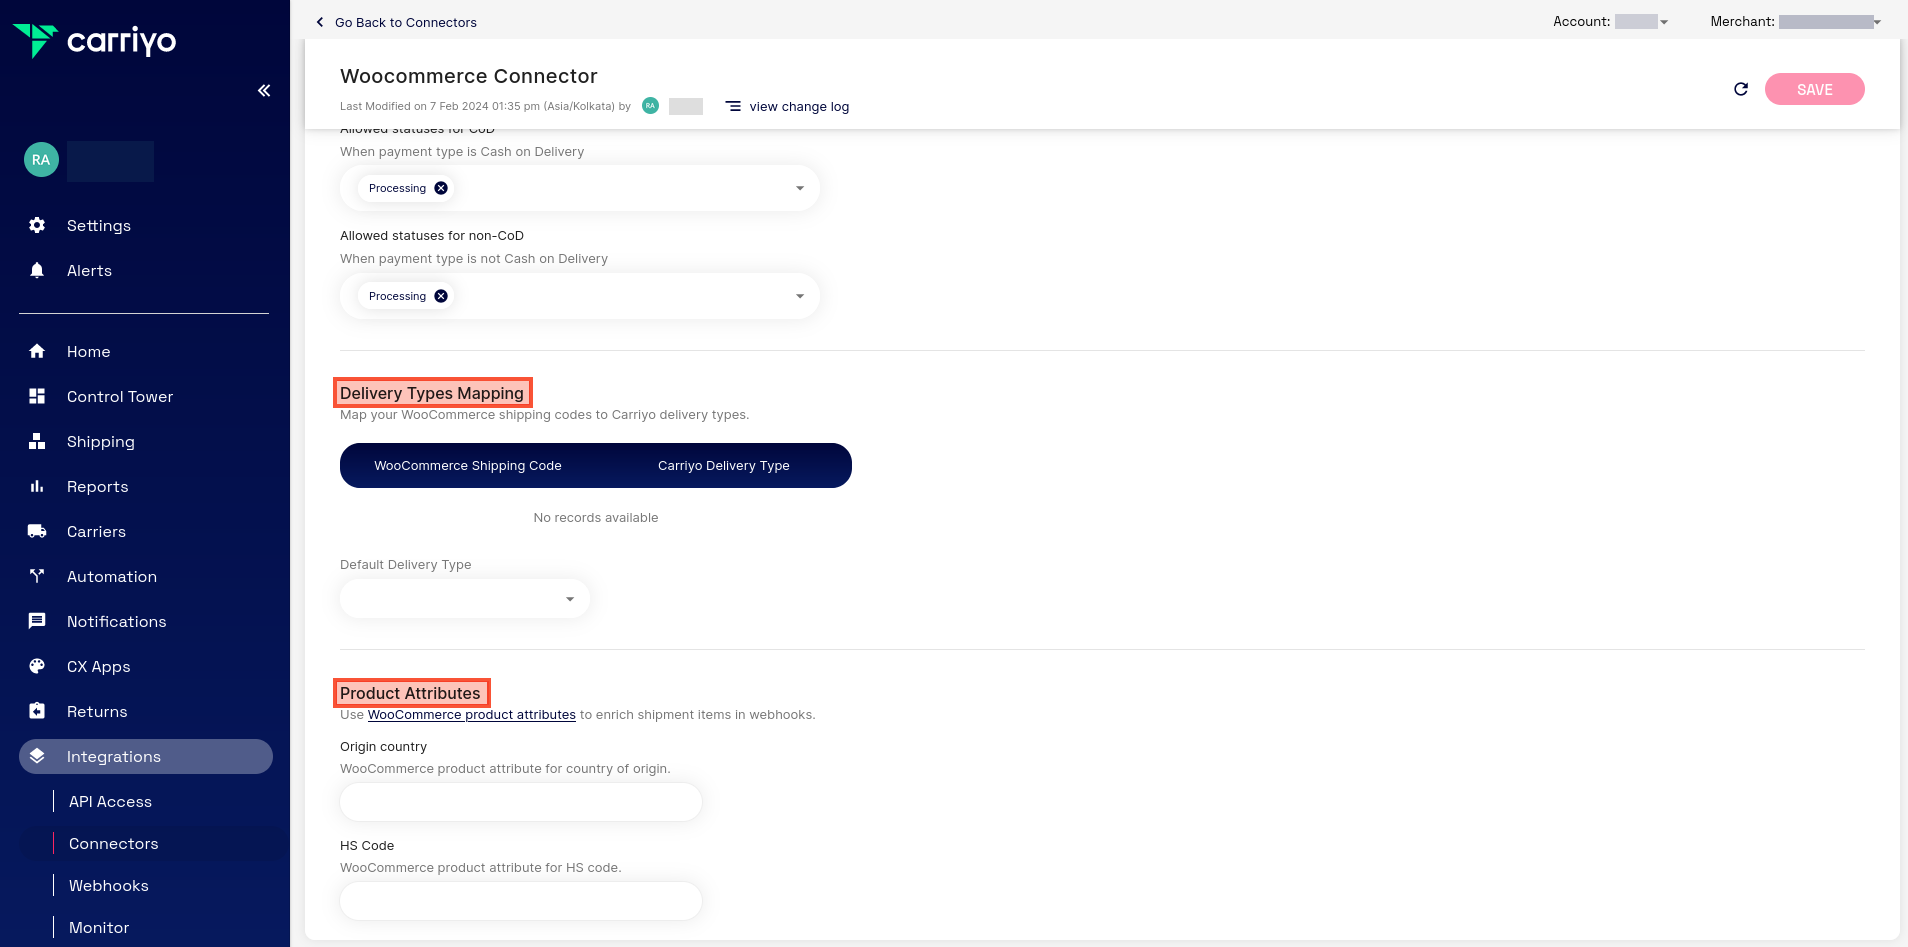
Task: Click the CX Apps palette icon
Action: click(37, 666)
